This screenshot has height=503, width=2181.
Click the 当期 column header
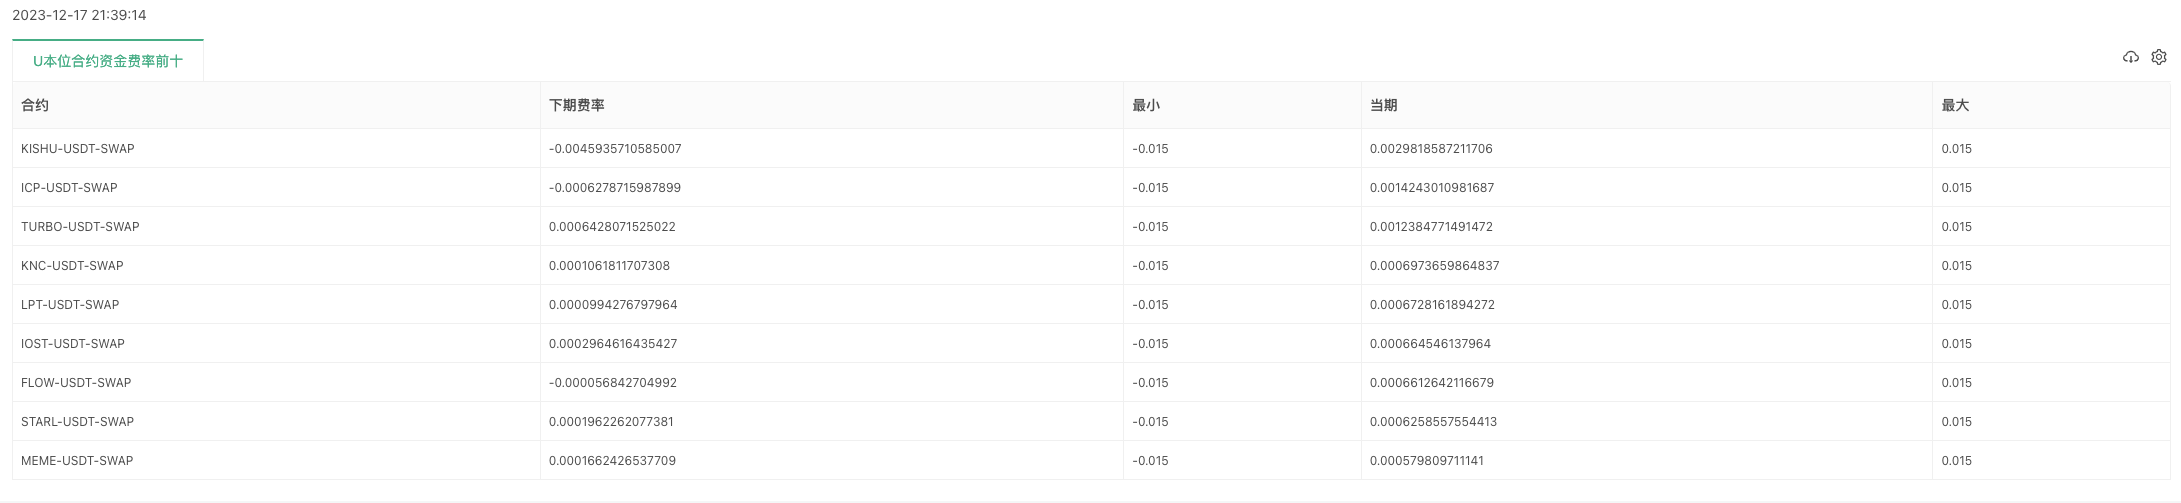coord(1383,105)
